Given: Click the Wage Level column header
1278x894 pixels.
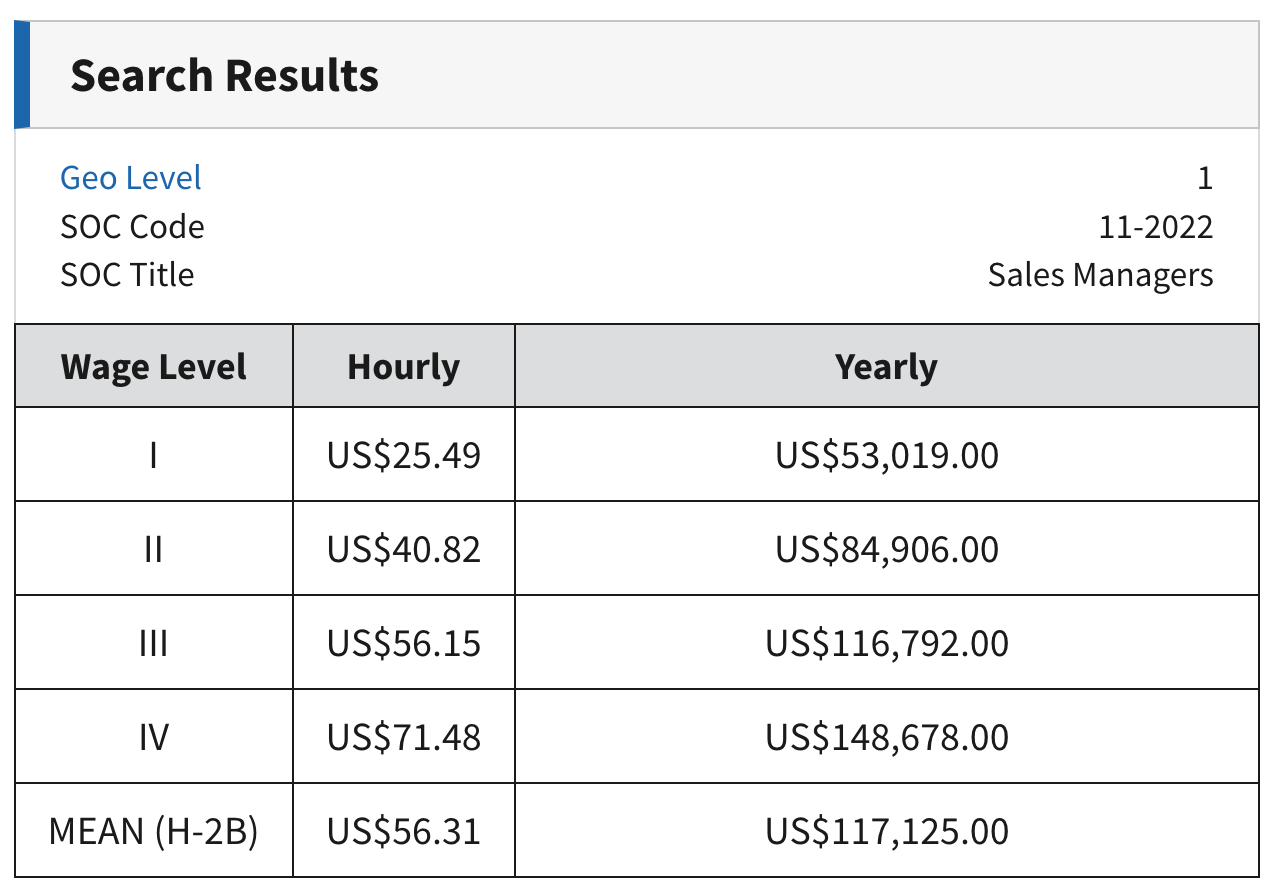Looking at the screenshot, I should pyautogui.click(x=153, y=366).
